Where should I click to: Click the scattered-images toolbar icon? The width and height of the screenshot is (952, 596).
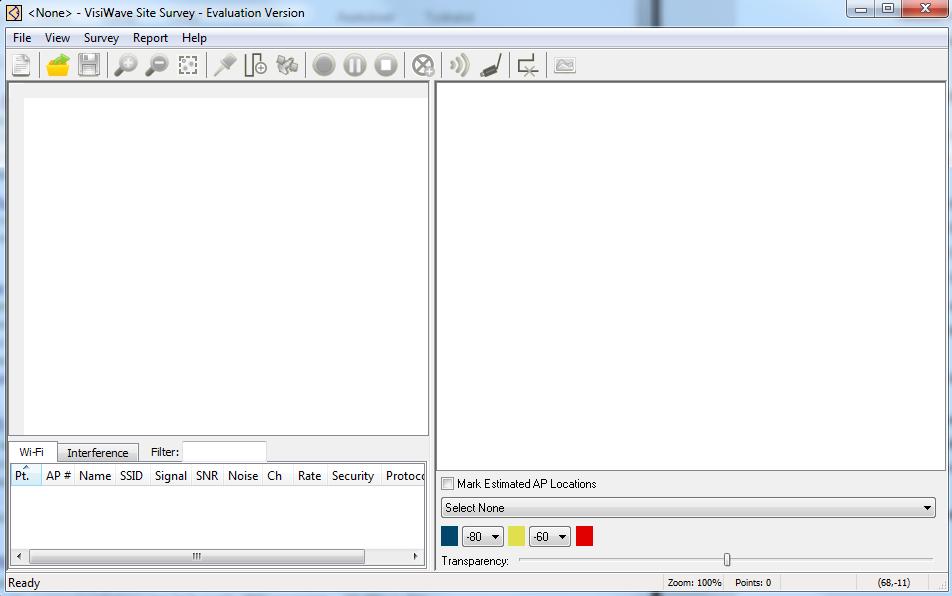287,65
